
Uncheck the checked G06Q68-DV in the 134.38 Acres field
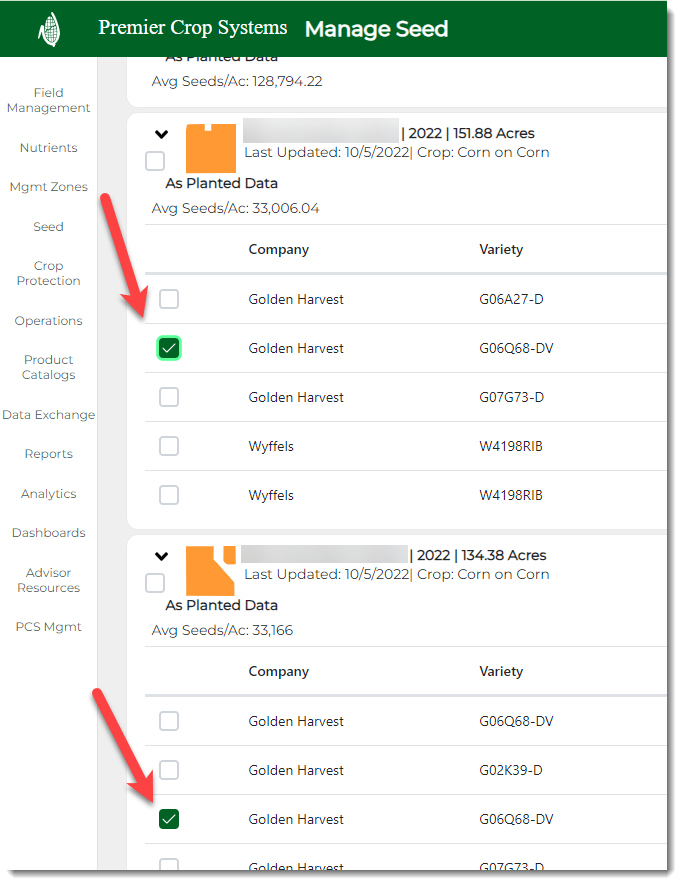[x=169, y=819]
